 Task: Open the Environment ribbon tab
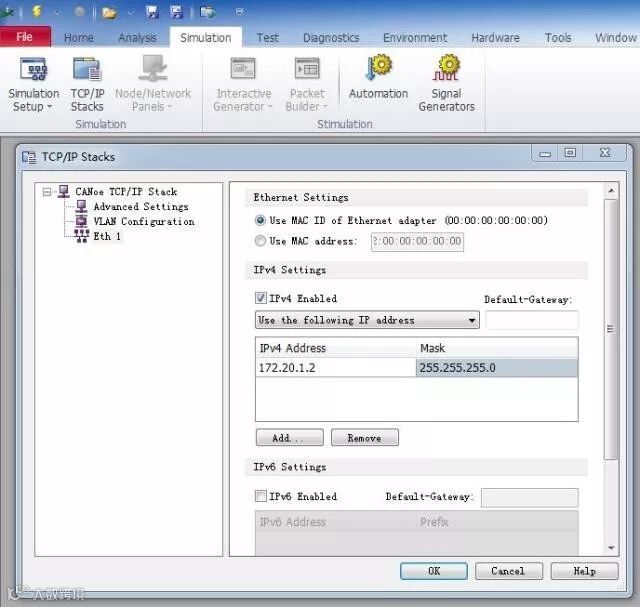pyautogui.click(x=415, y=38)
